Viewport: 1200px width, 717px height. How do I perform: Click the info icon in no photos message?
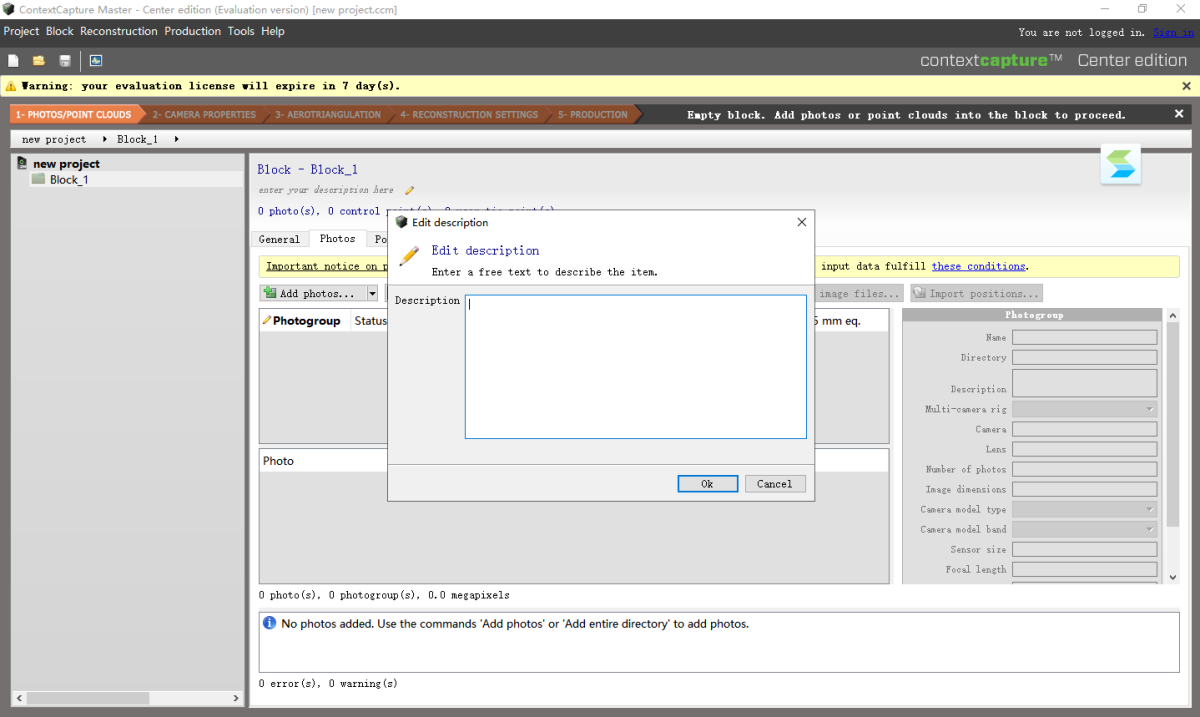(267, 623)
